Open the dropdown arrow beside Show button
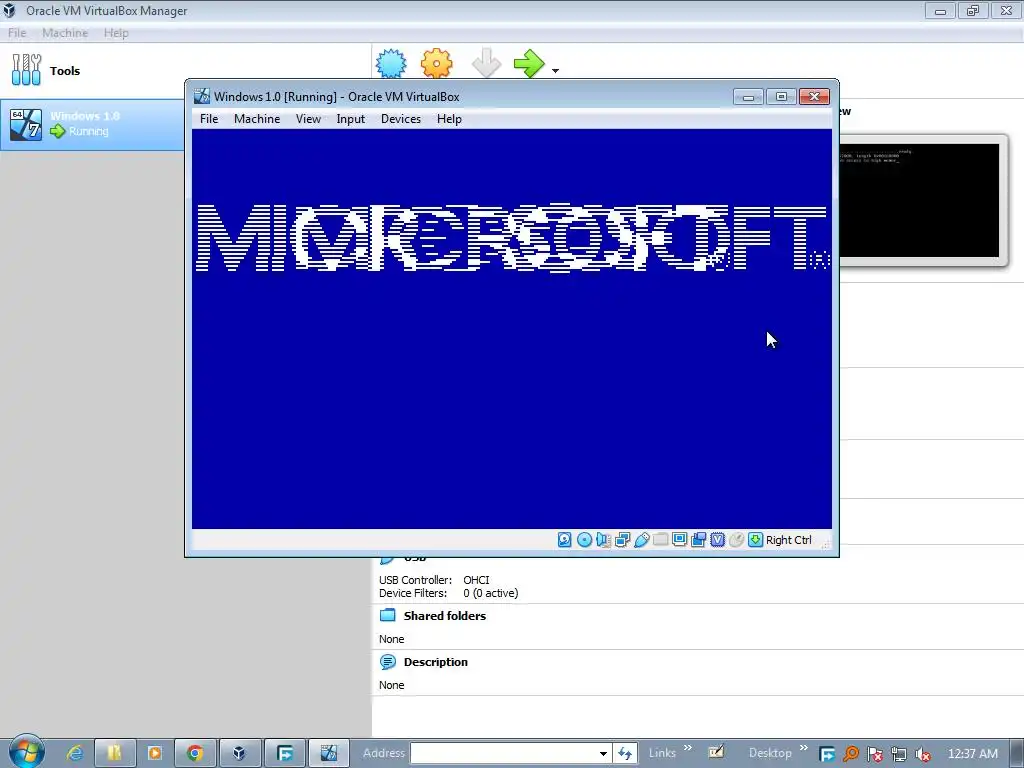The image size is (1024, 768). coord(555,71)
